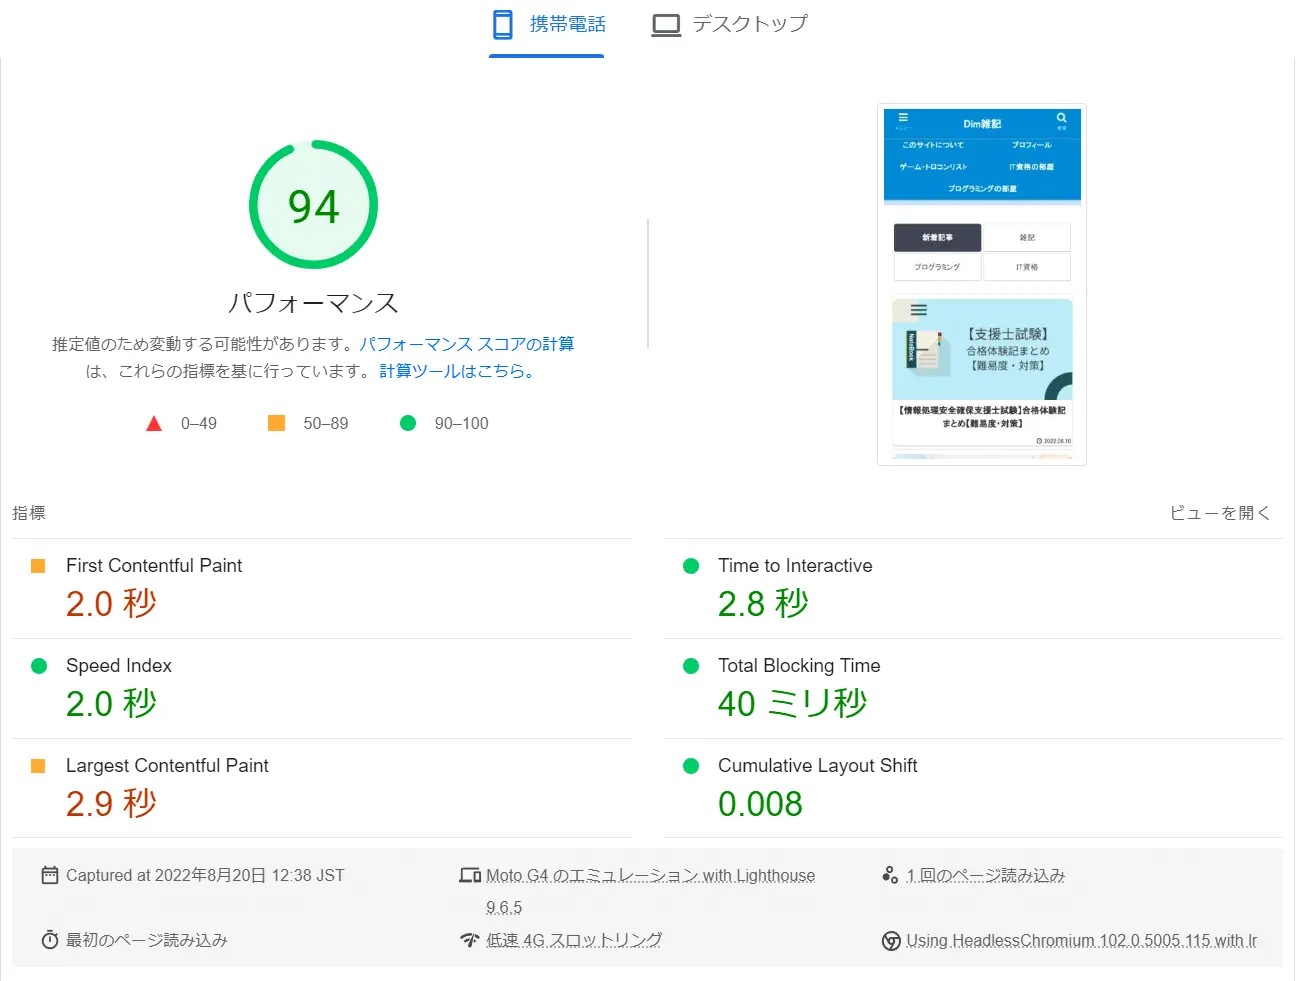This screenshot has height=981, width=1300.
Task: Click the page loads icon beside 1 回のページ読み込み
Action: (x=890, y=876)
